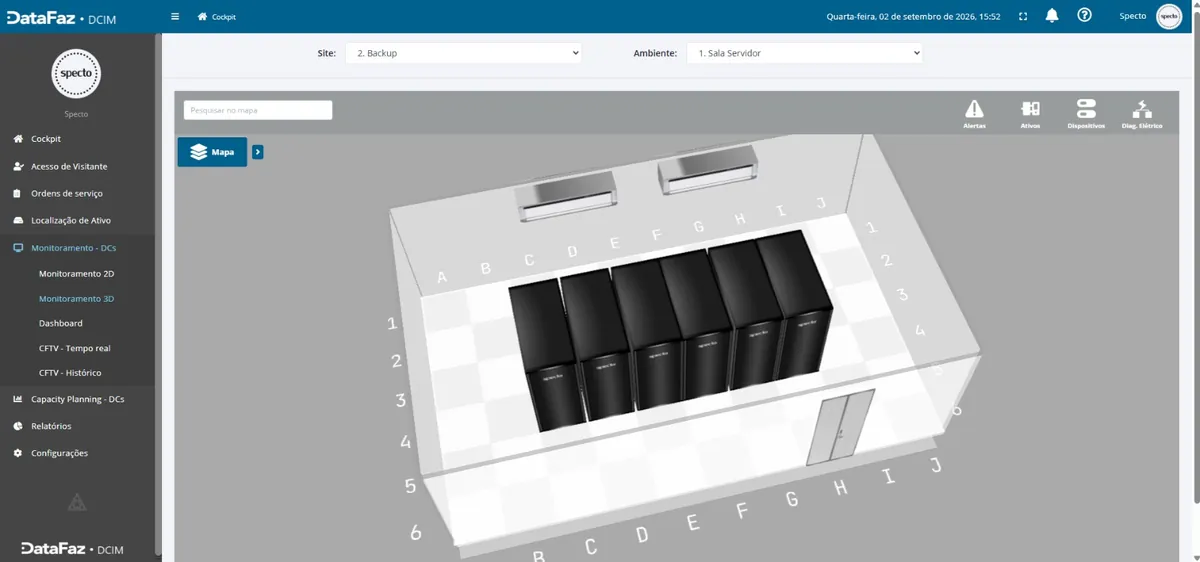Click the Monitoramento - DCs monitor icon
This screenshot has height=562, width=1200.
click(x=18, y=247)
